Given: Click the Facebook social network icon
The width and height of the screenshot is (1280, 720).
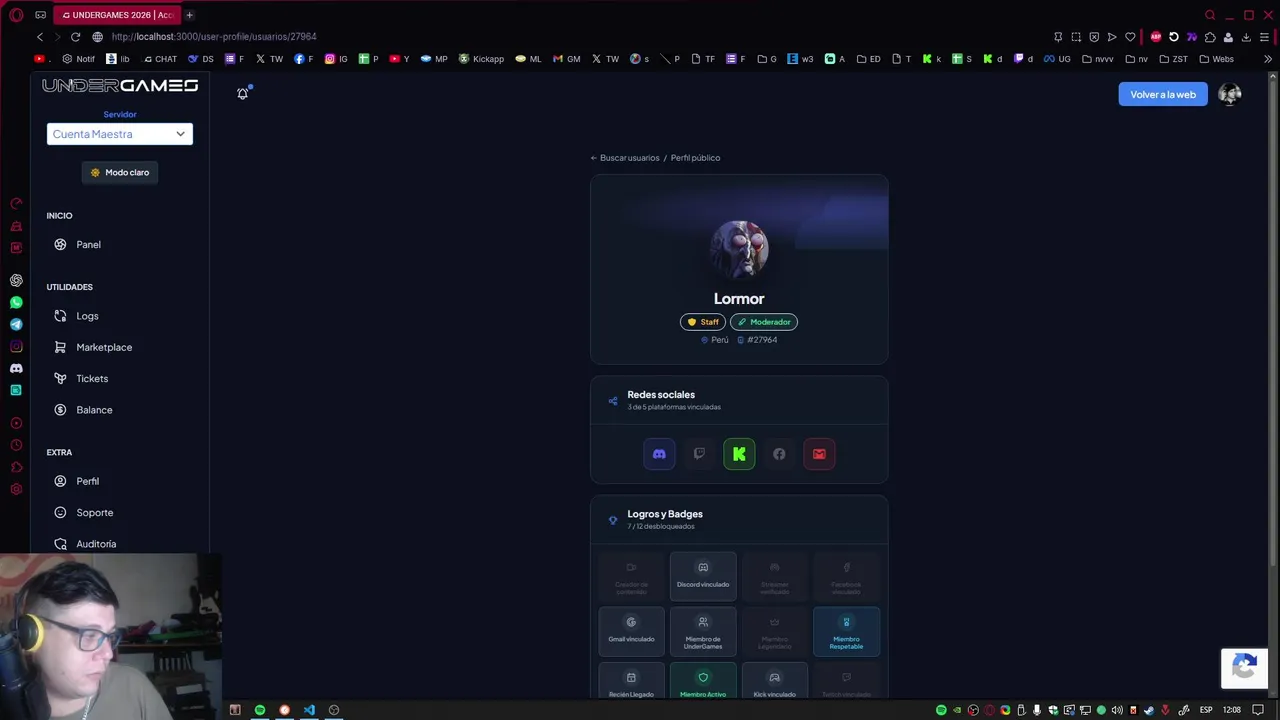Looking at the screenshot, I should coord(779,454).
